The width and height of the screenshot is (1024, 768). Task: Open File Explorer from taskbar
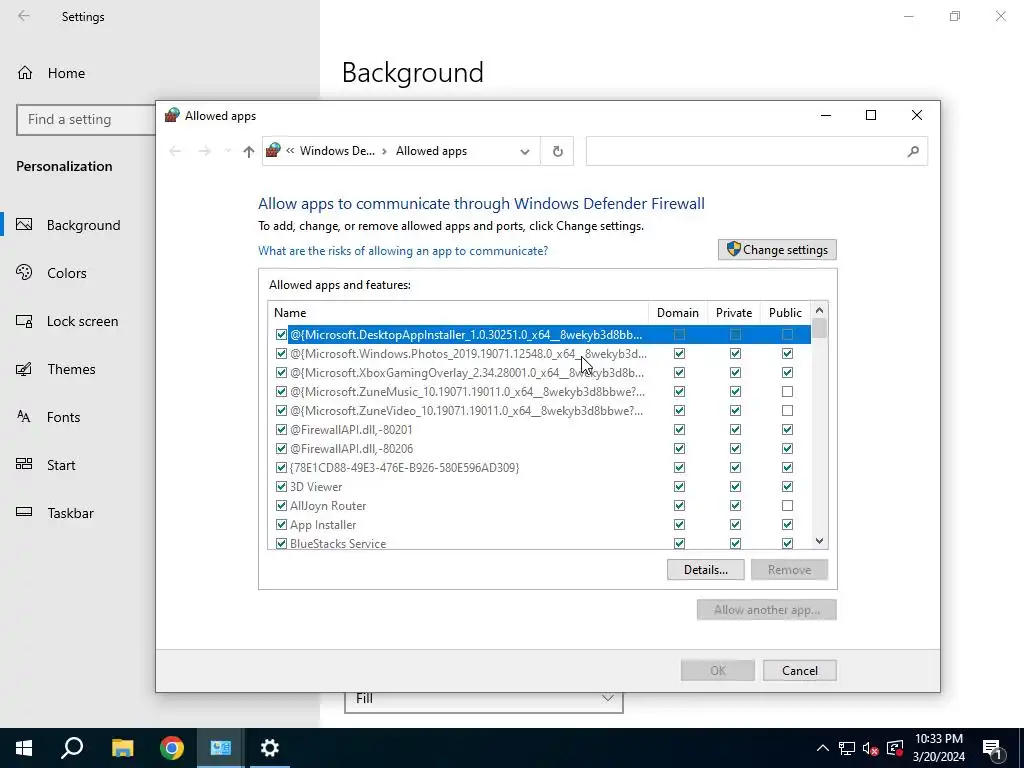point(122,748)
